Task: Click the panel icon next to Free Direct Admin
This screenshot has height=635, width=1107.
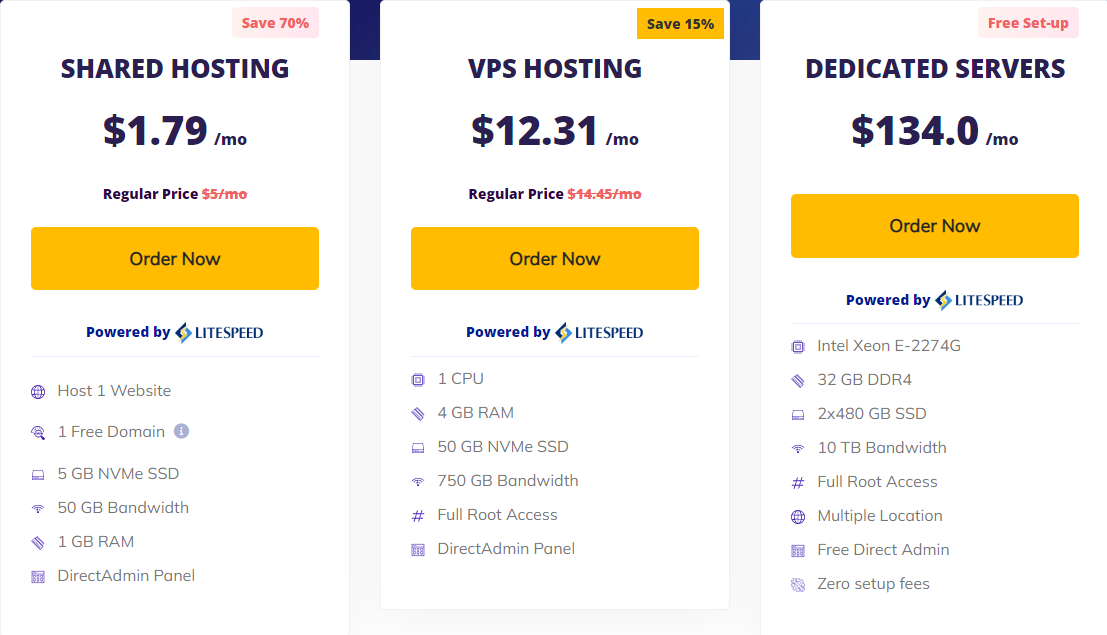Action: click(798, 551)
